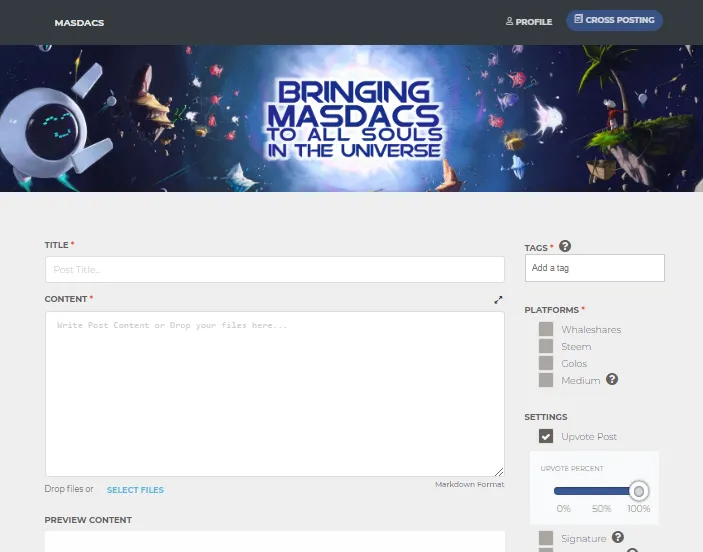
Task: Click the Markdown Format text
Action: tap(469, 484)
